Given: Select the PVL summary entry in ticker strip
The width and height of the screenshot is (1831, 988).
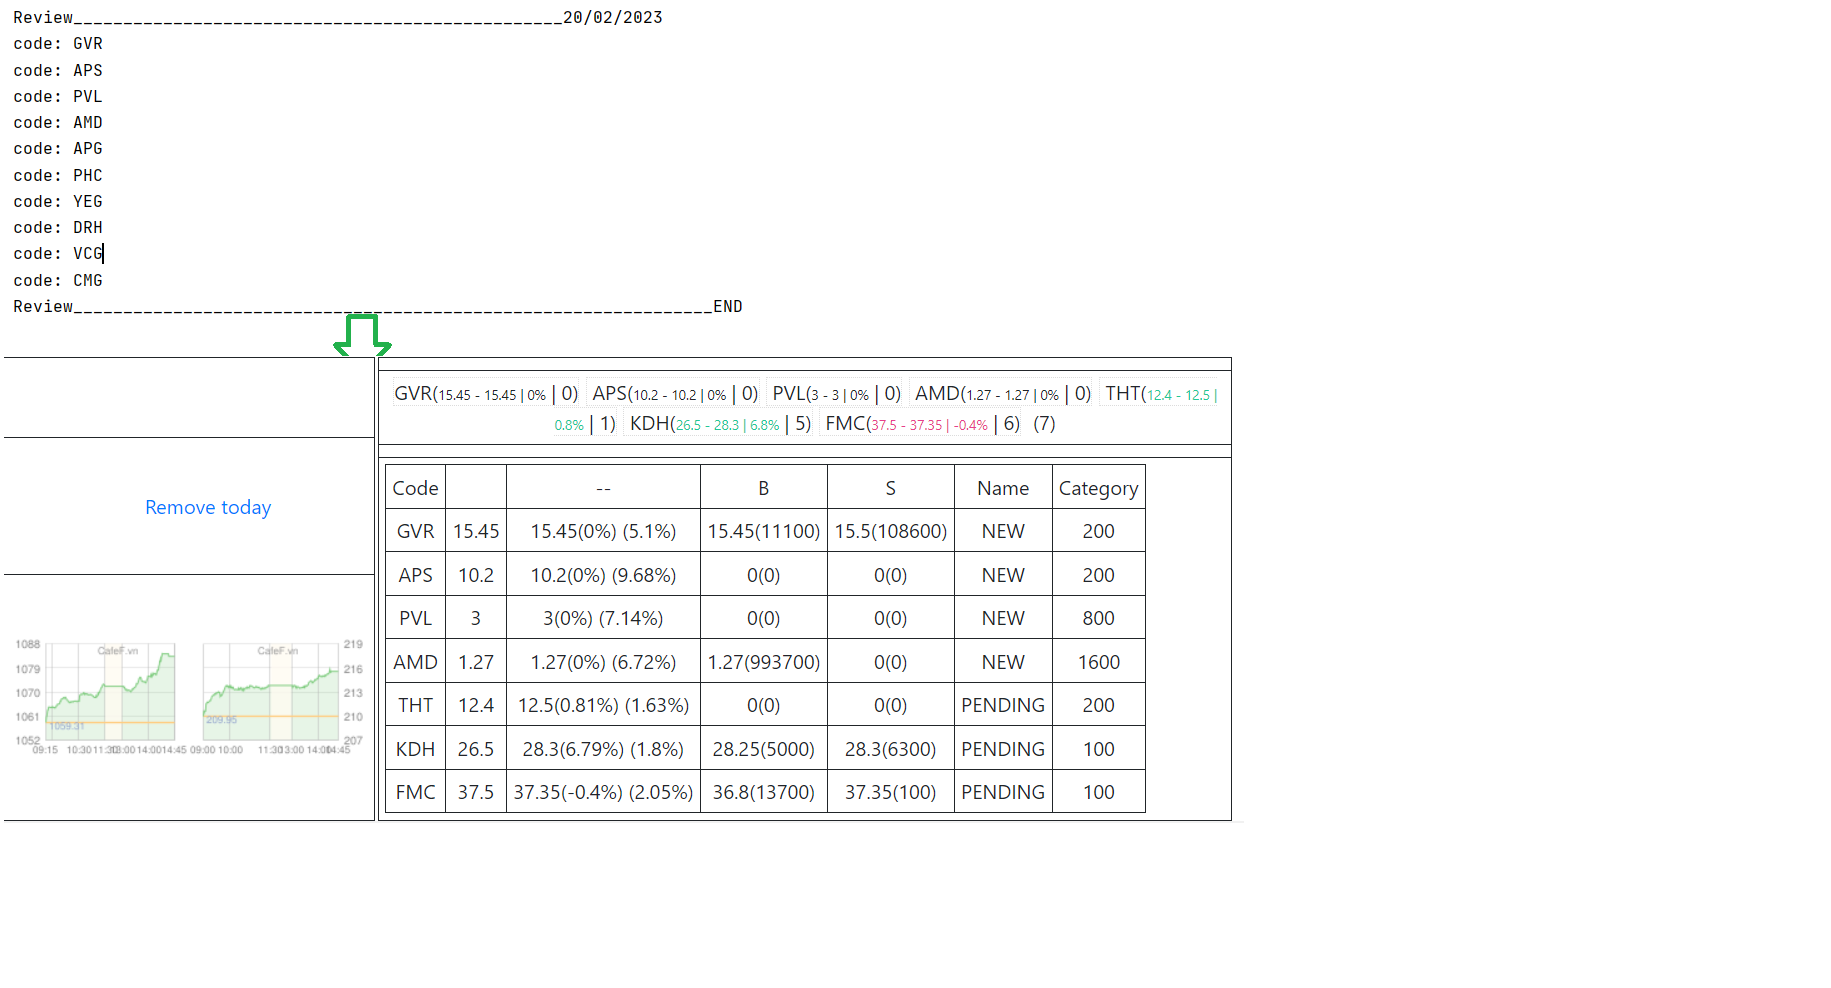Looking at the screenshot, I should click(837, 394).
